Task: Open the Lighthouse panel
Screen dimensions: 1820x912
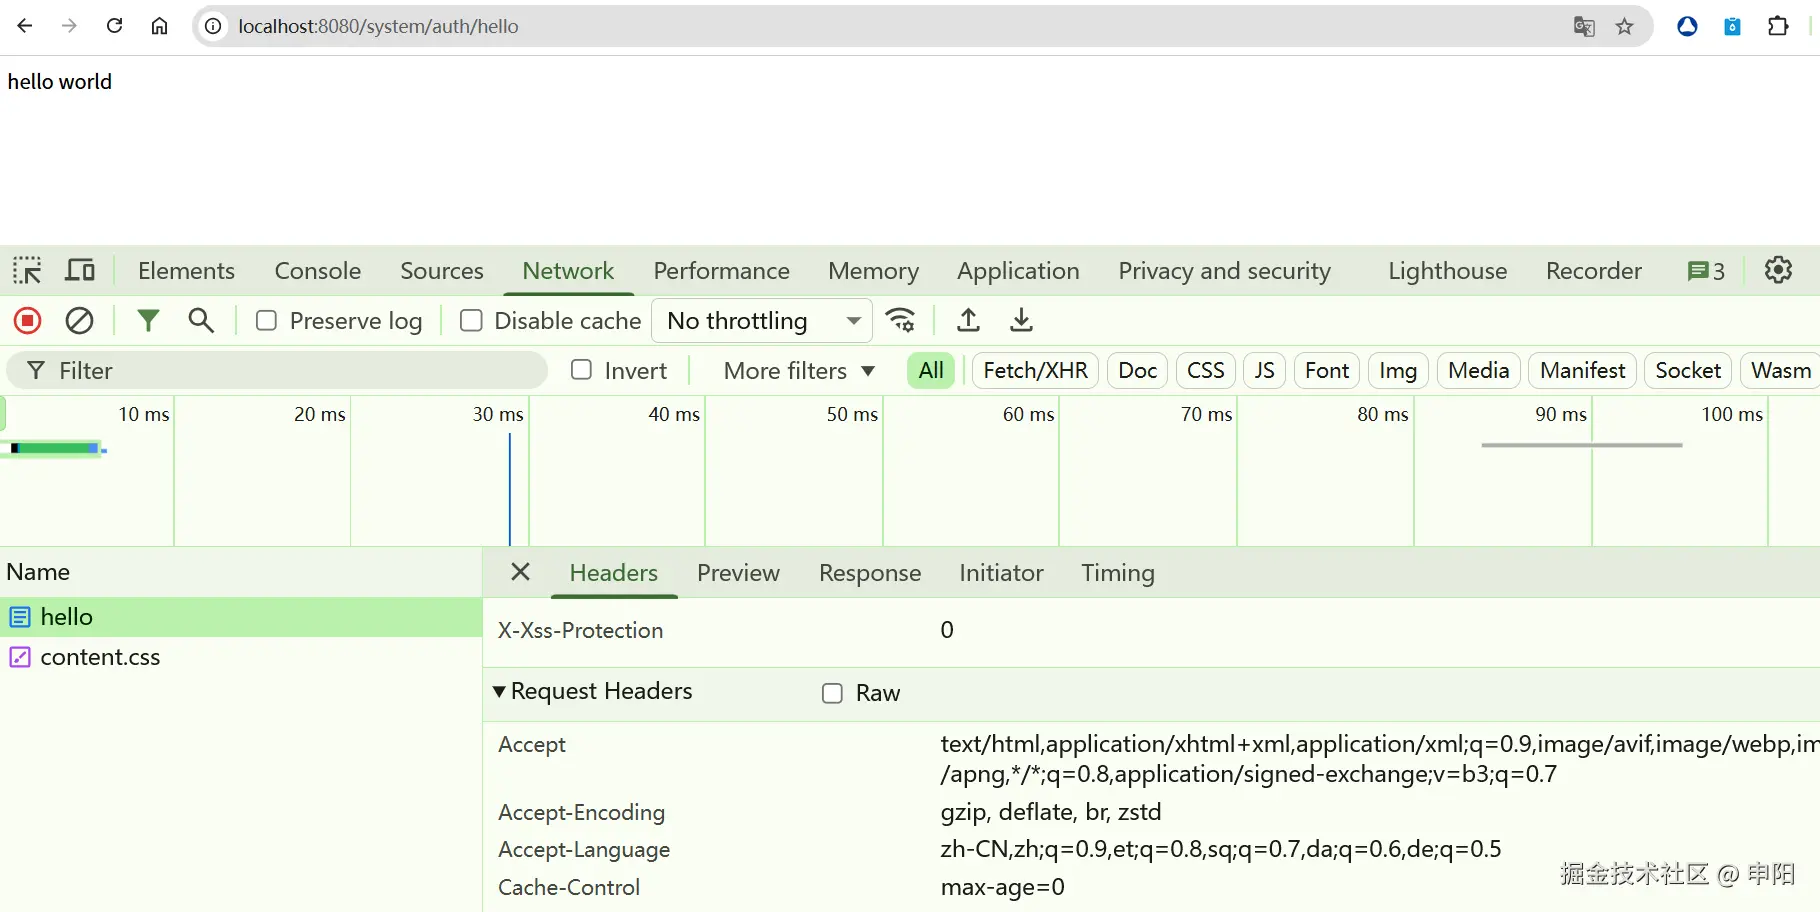Action: 1448,271
